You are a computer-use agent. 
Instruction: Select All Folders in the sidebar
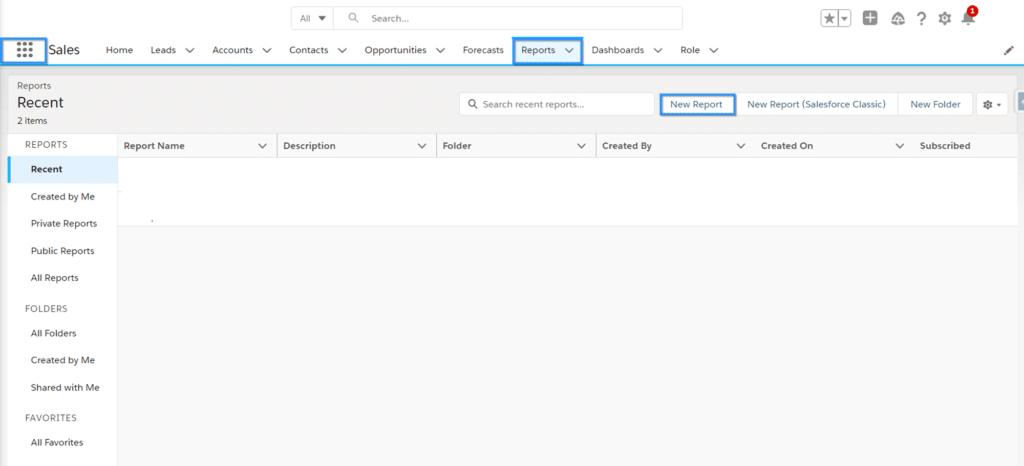tap(53, 333)
